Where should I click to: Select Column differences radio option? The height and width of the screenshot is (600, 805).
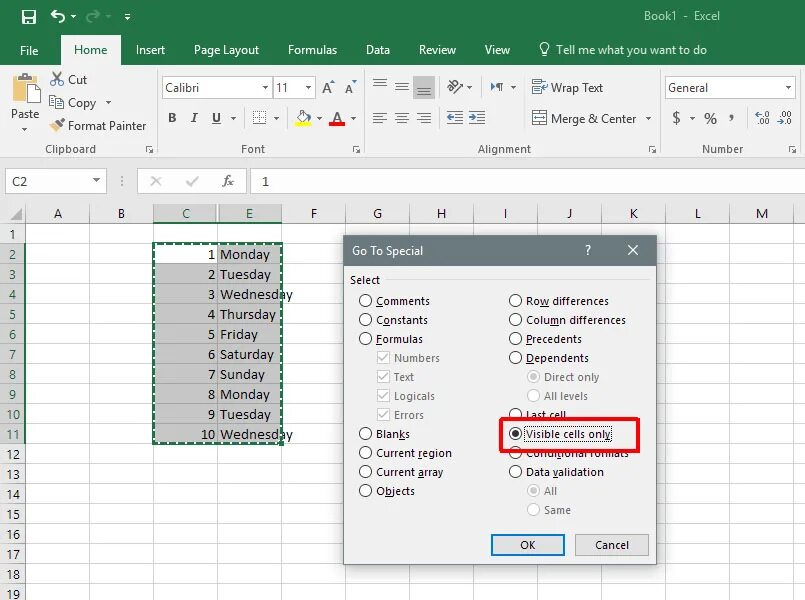[x=567, y=320]
